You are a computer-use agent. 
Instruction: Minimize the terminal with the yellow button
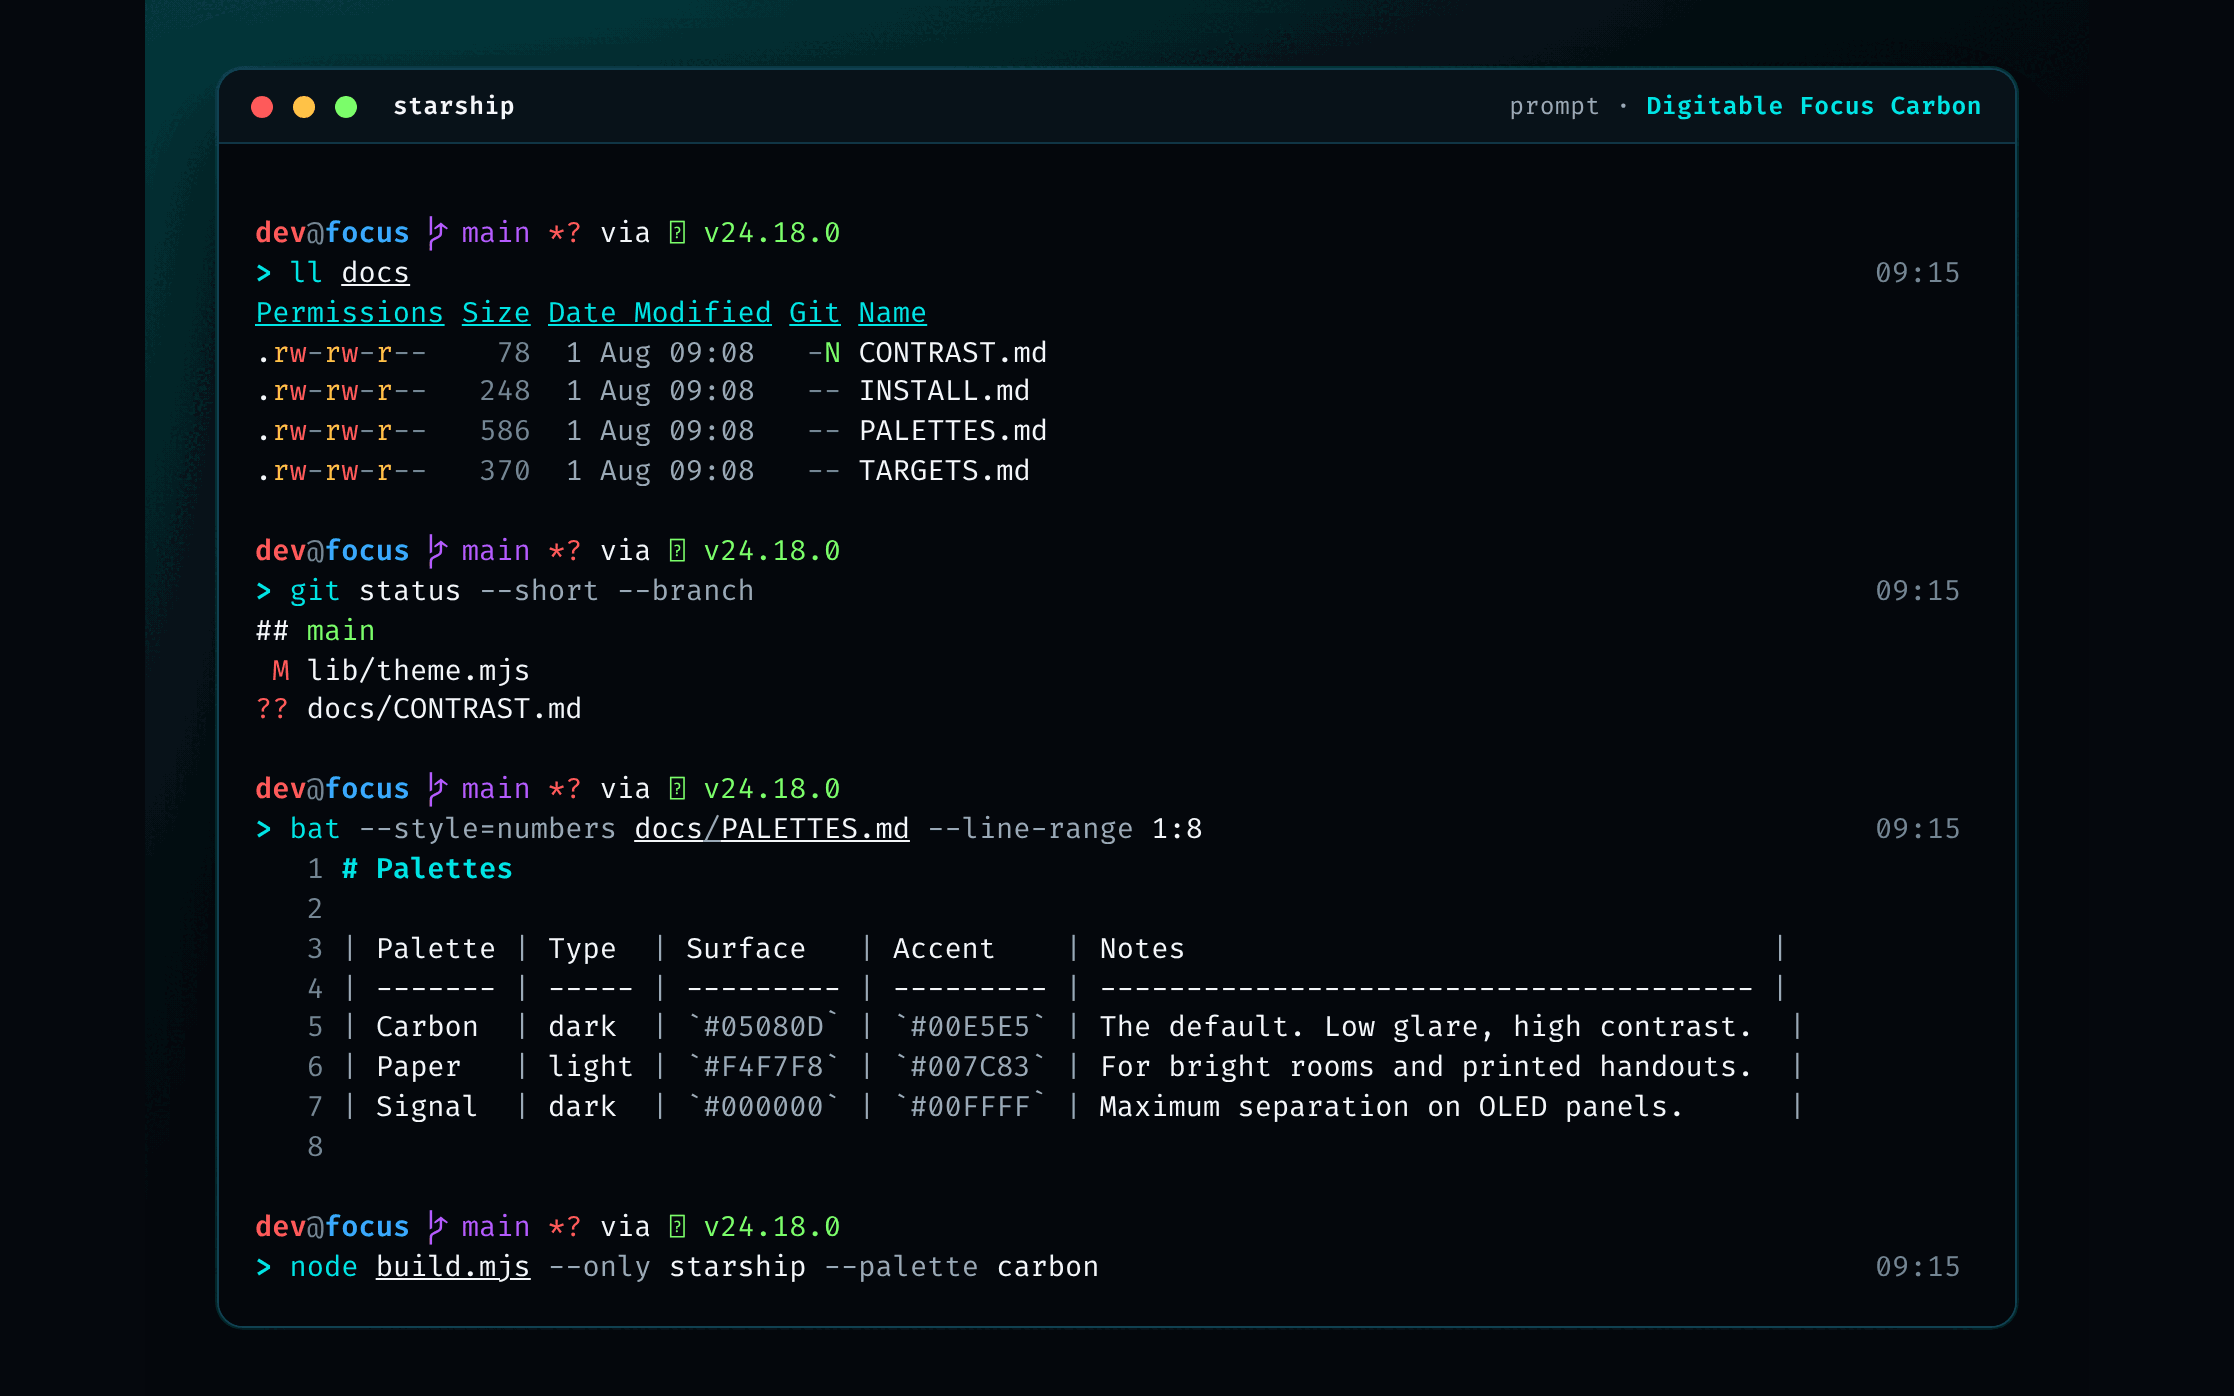click(304, 107)
